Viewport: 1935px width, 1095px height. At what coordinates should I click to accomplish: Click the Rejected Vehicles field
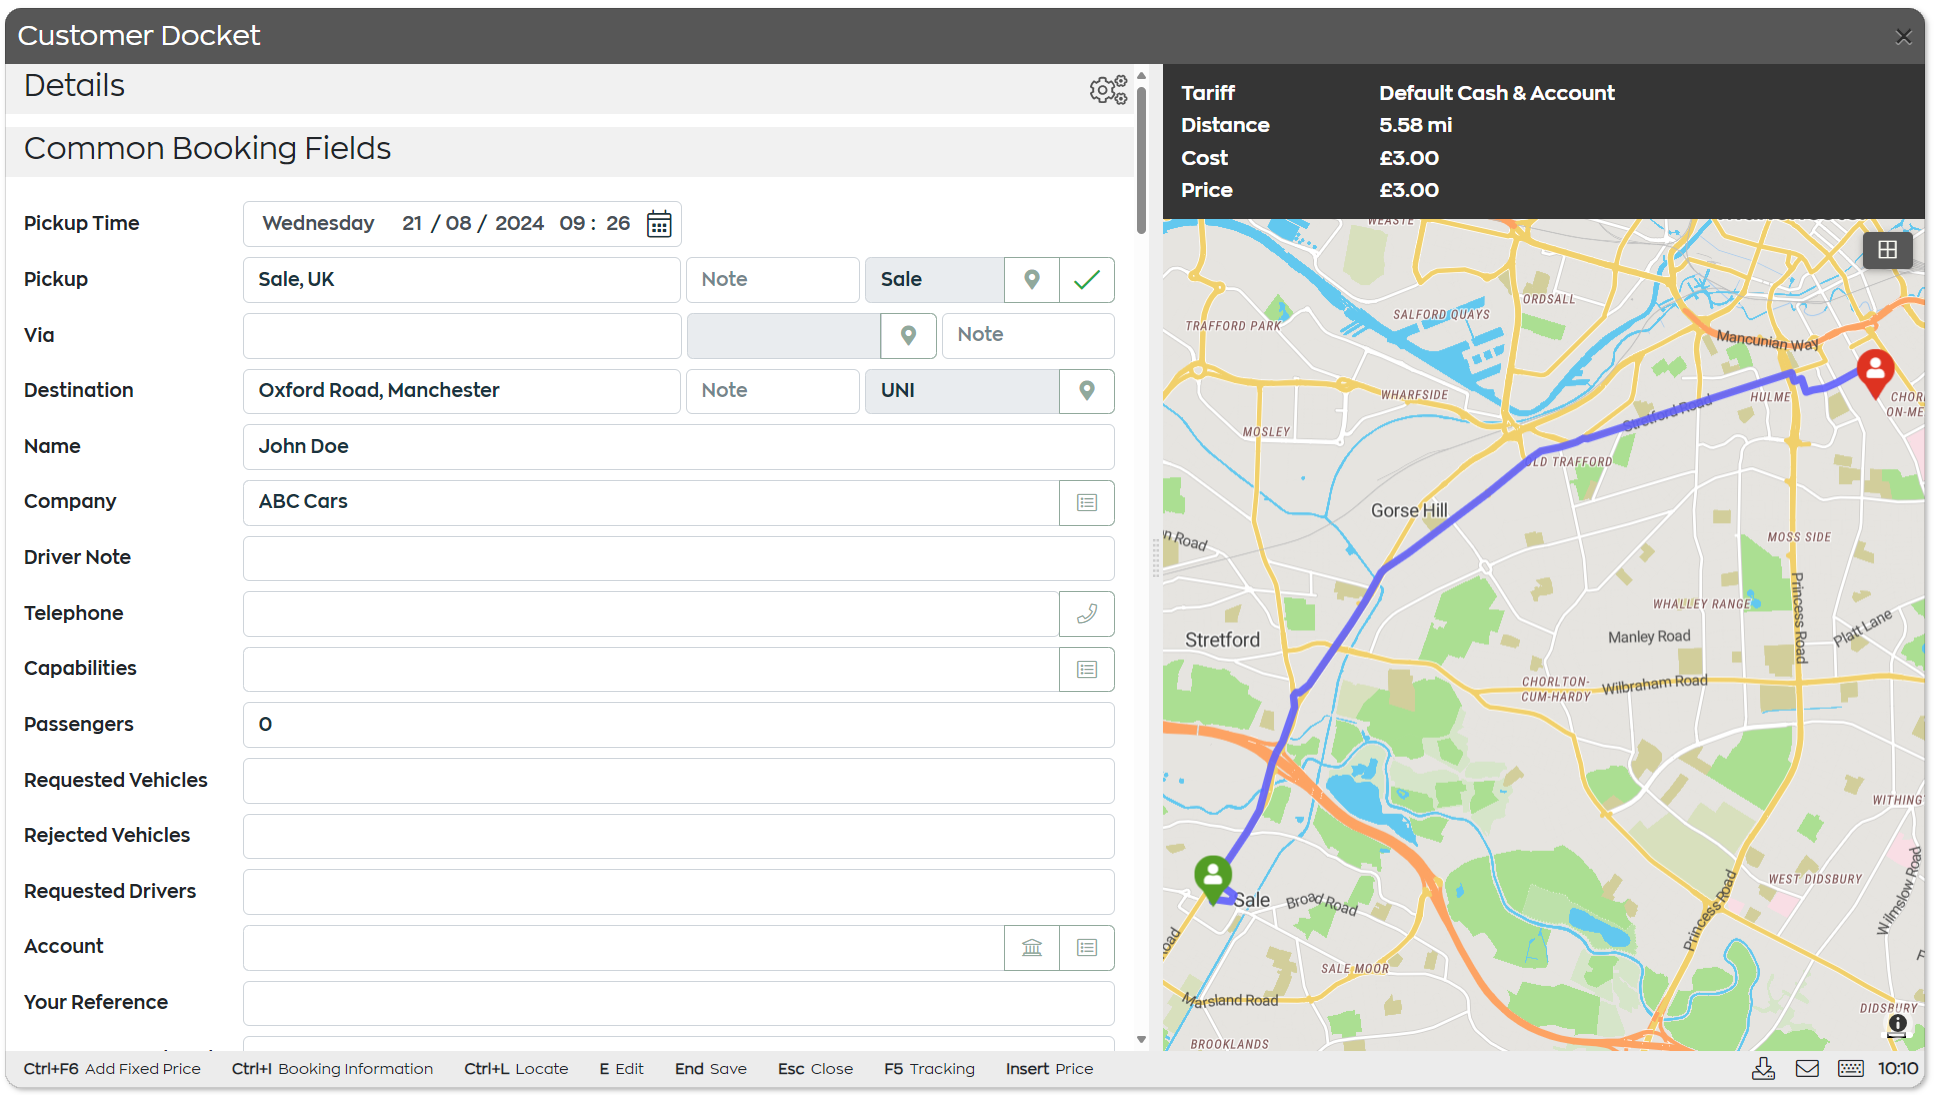click(679, 836)
